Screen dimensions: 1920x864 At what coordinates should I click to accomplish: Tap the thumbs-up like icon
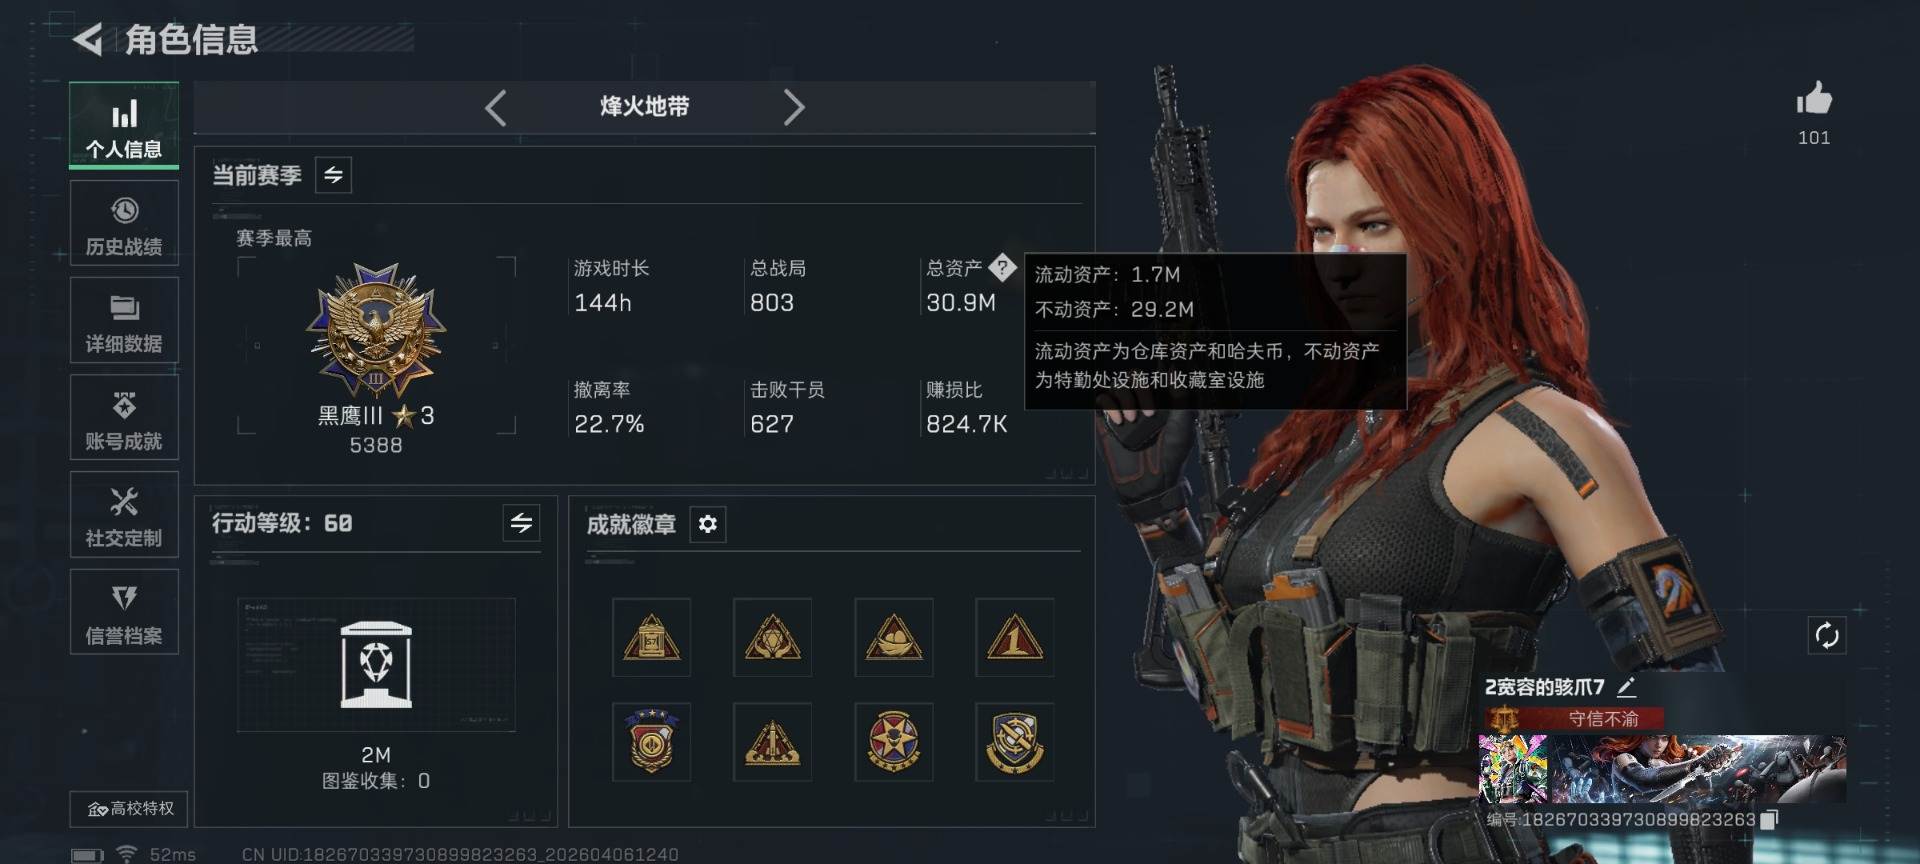point(1813,99)
